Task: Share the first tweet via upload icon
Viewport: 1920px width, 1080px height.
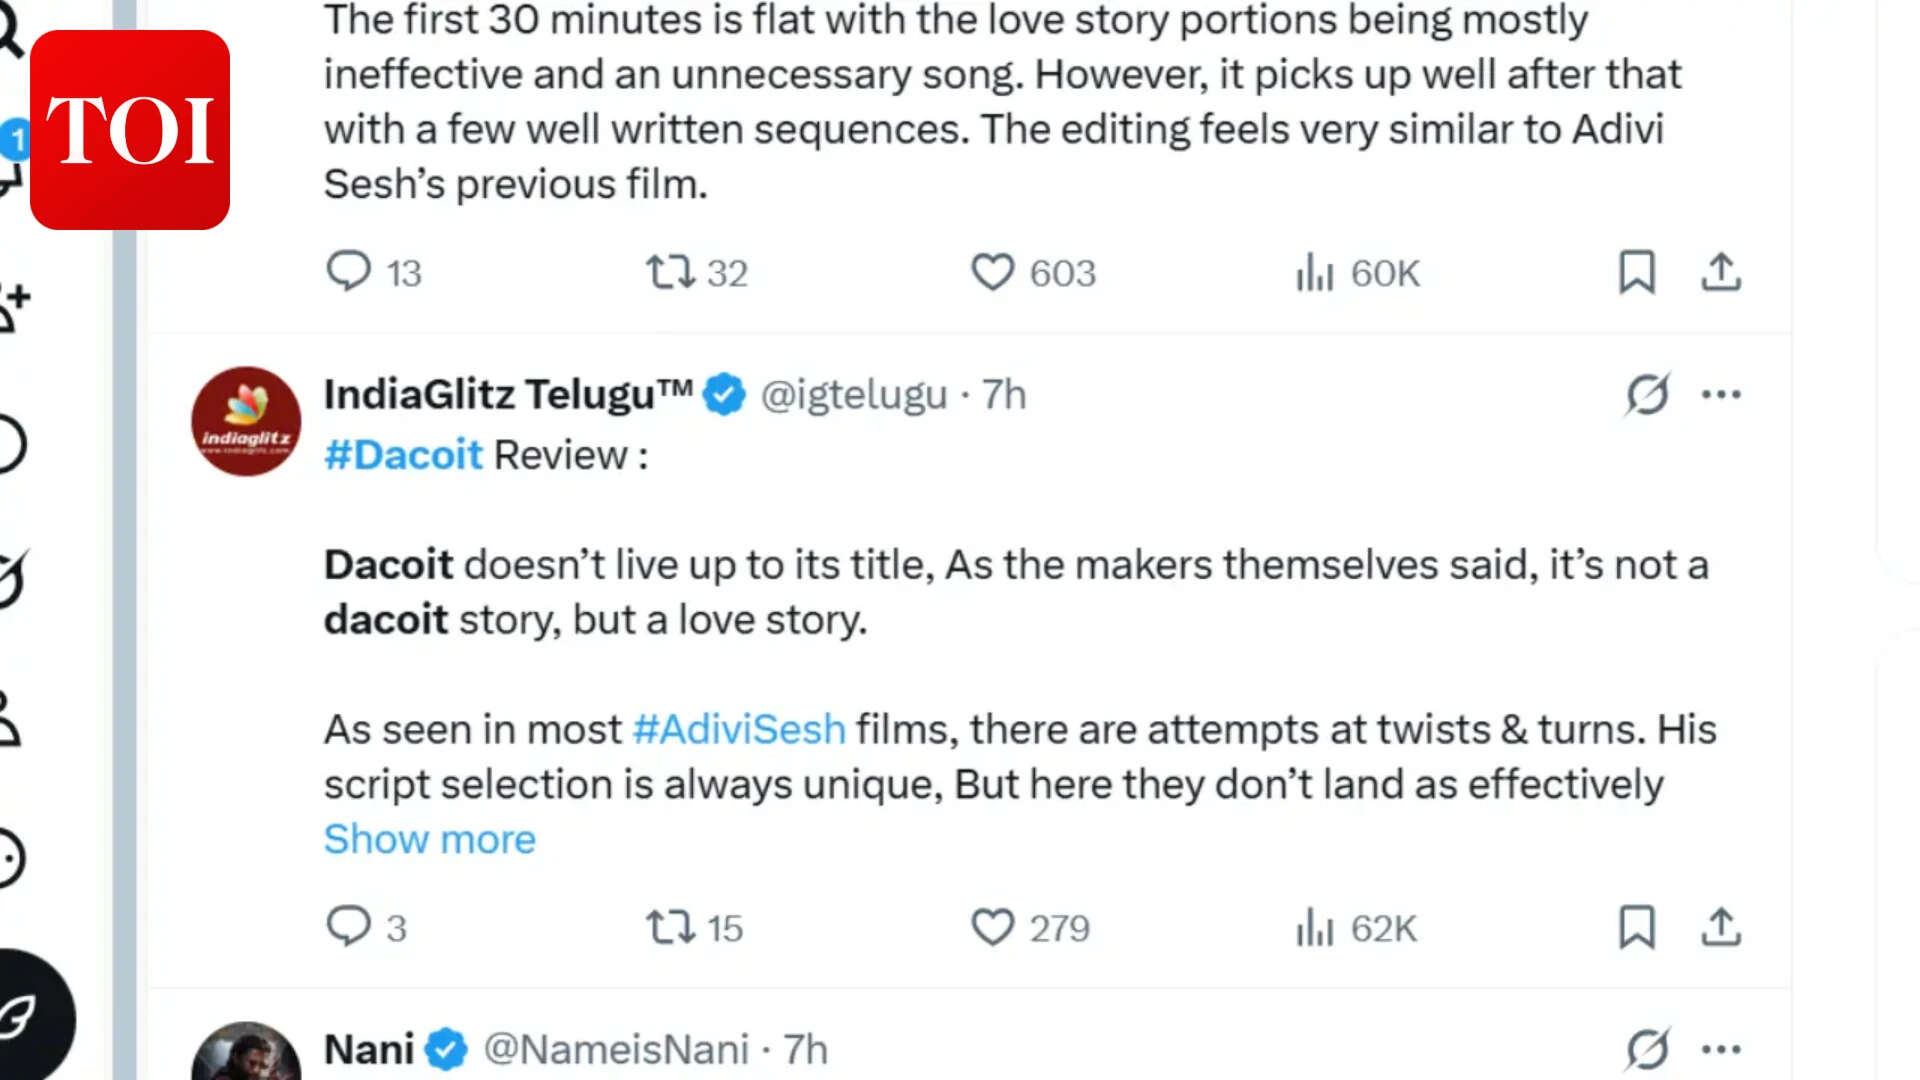Action: (1721, 271)
